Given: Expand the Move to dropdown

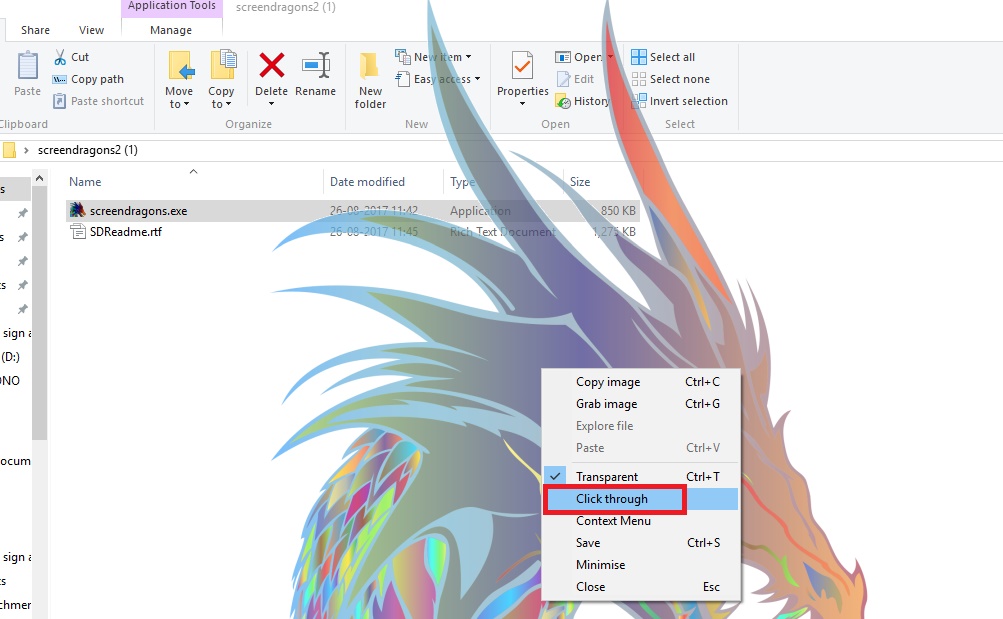Looking at the screenshot, I should click(179, 78).
